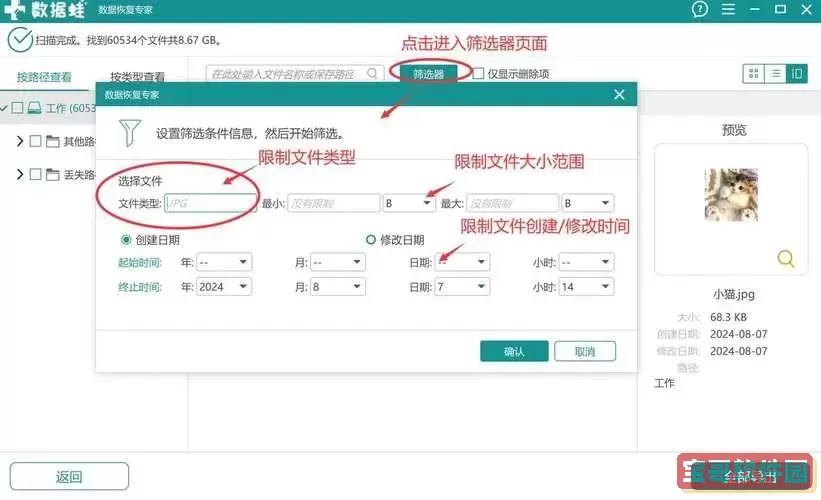
Task: Click the 工作 drive icon in tree
Action: (x=35, y=108)
